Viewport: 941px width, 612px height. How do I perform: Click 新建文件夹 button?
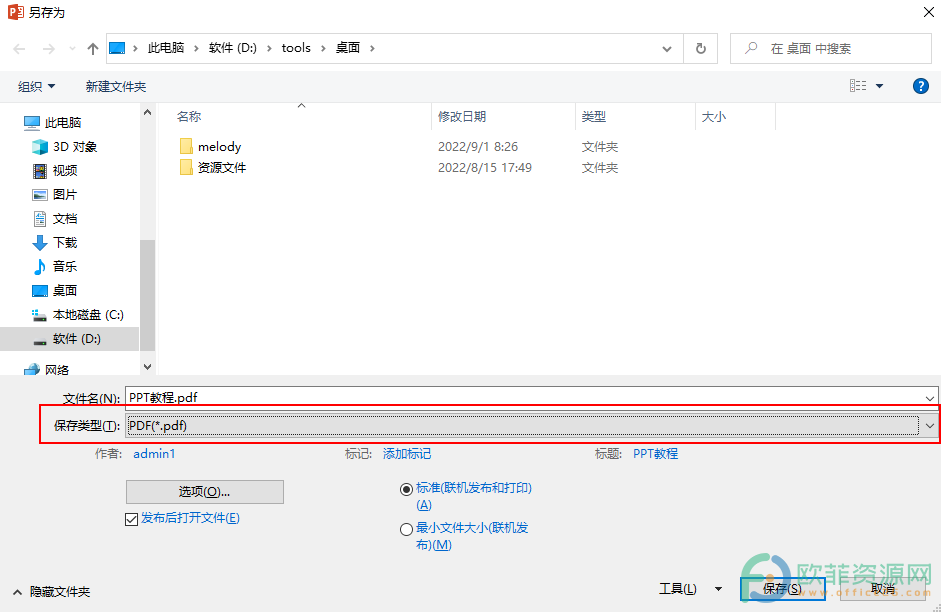click(116, 86)
